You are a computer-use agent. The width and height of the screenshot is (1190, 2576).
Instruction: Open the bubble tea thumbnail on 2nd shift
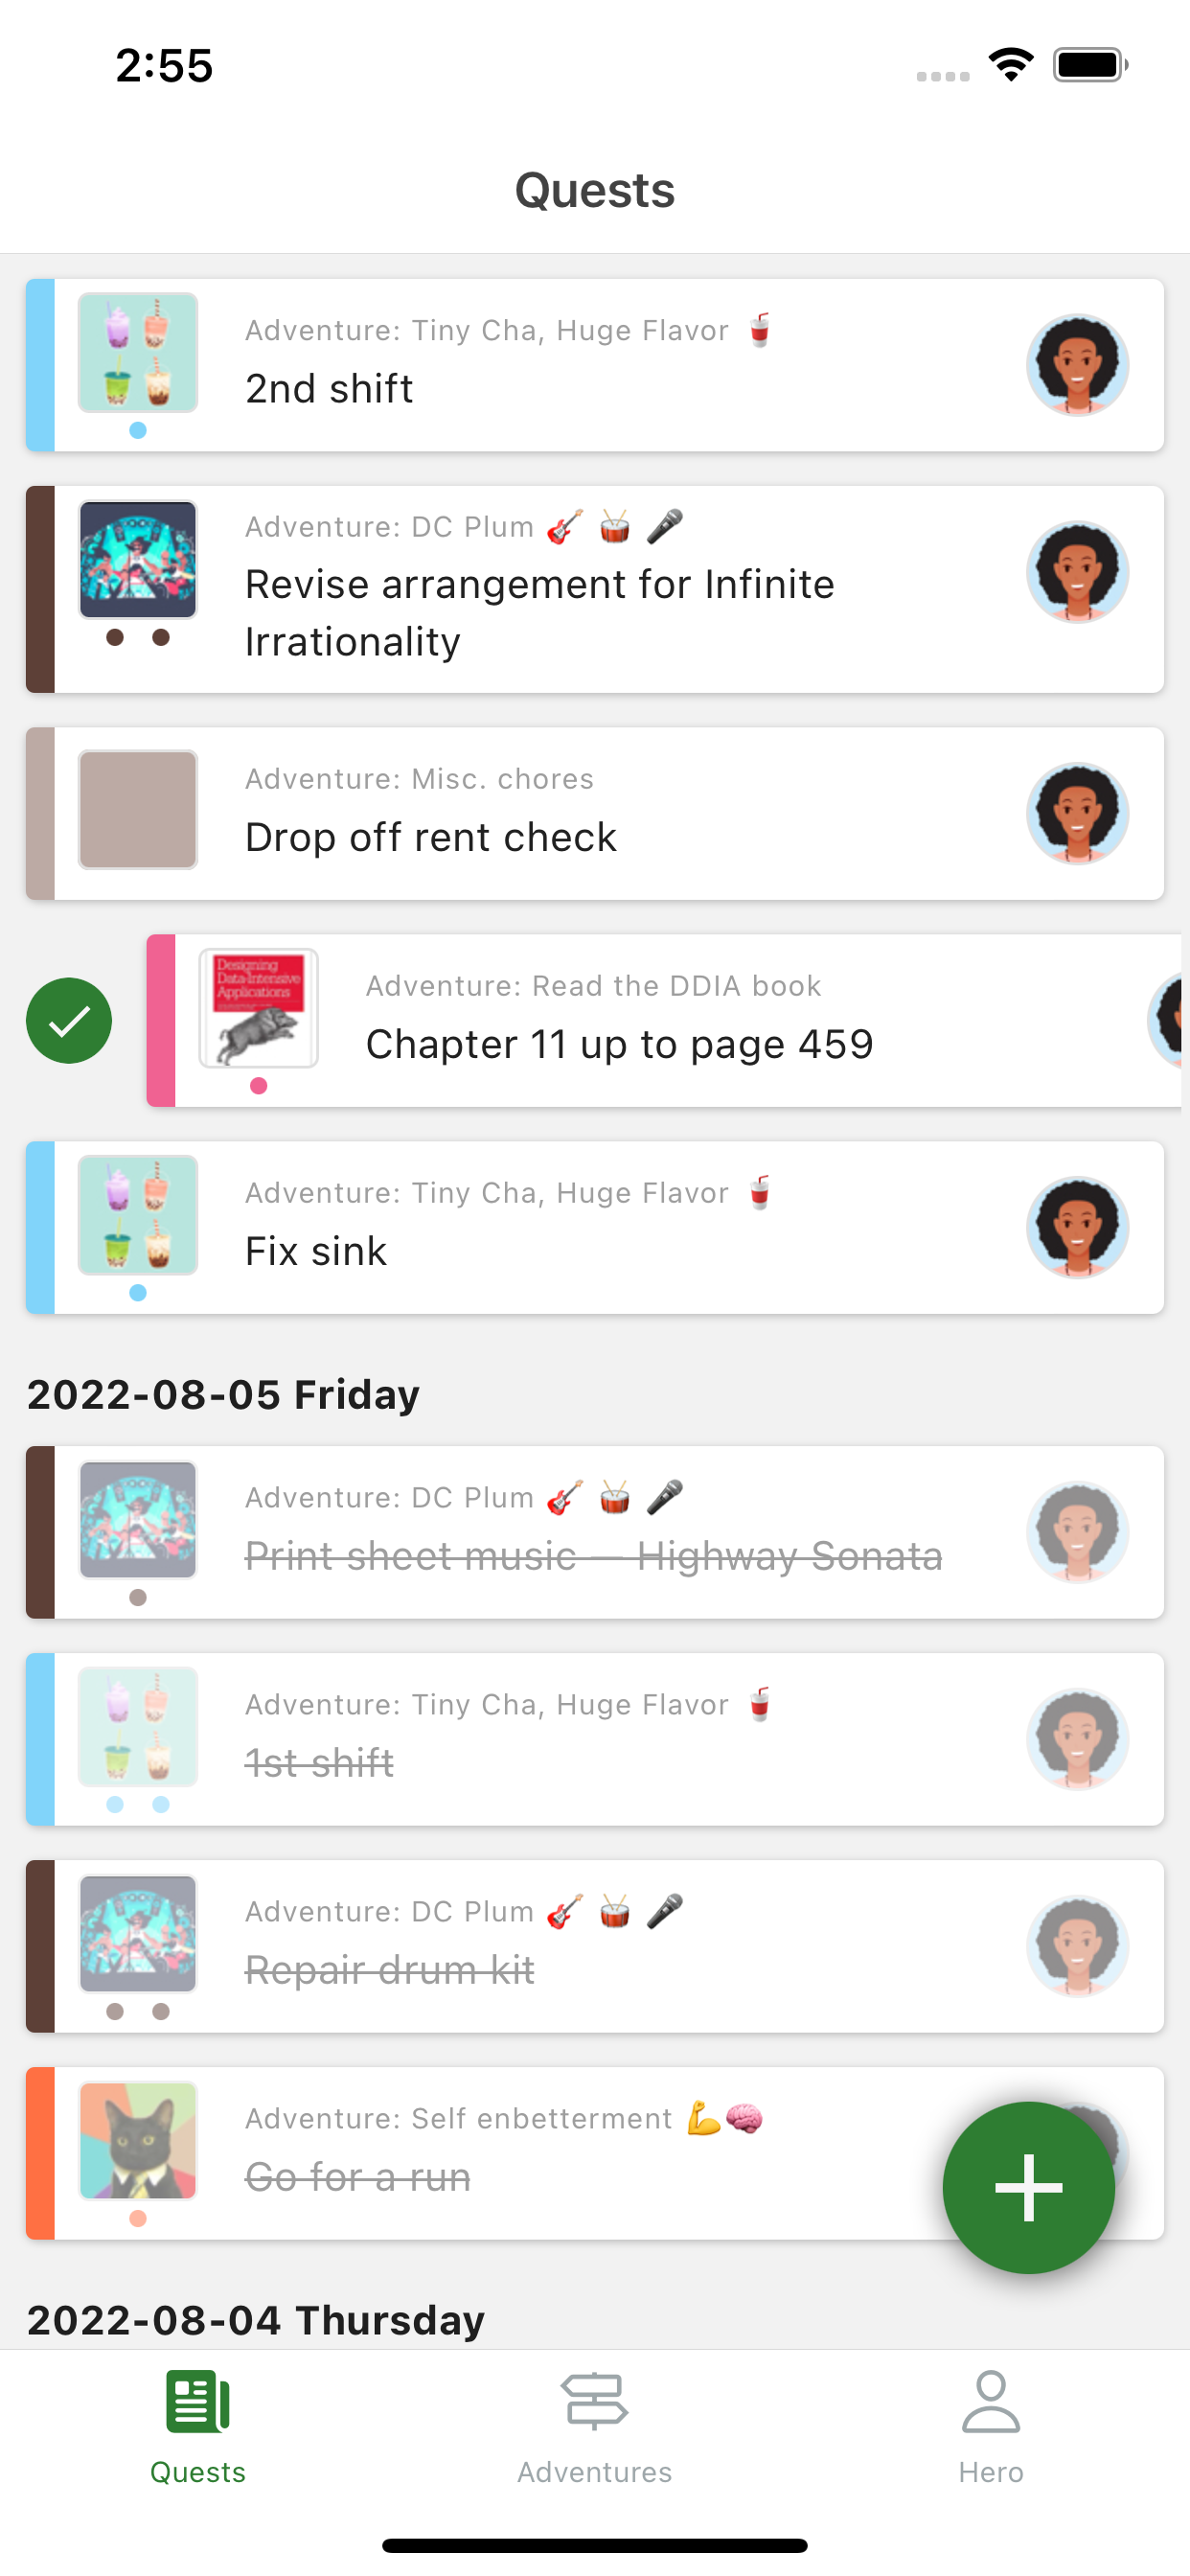pos(138,353)
